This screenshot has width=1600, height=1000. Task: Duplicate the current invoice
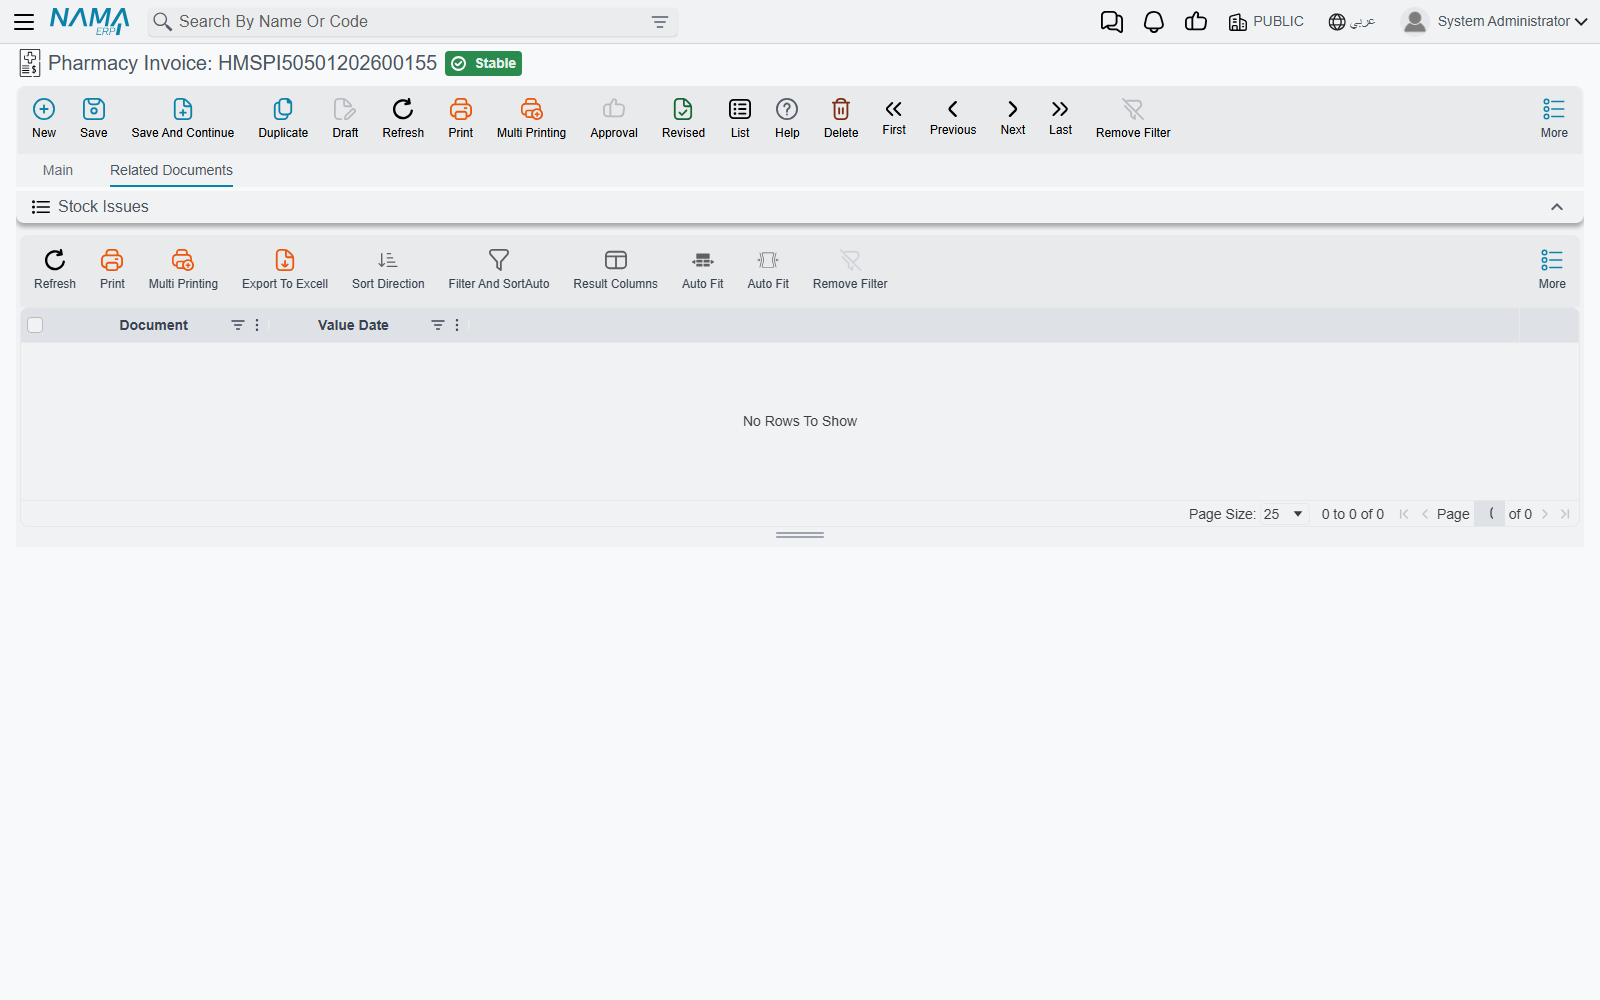(283, 118)
